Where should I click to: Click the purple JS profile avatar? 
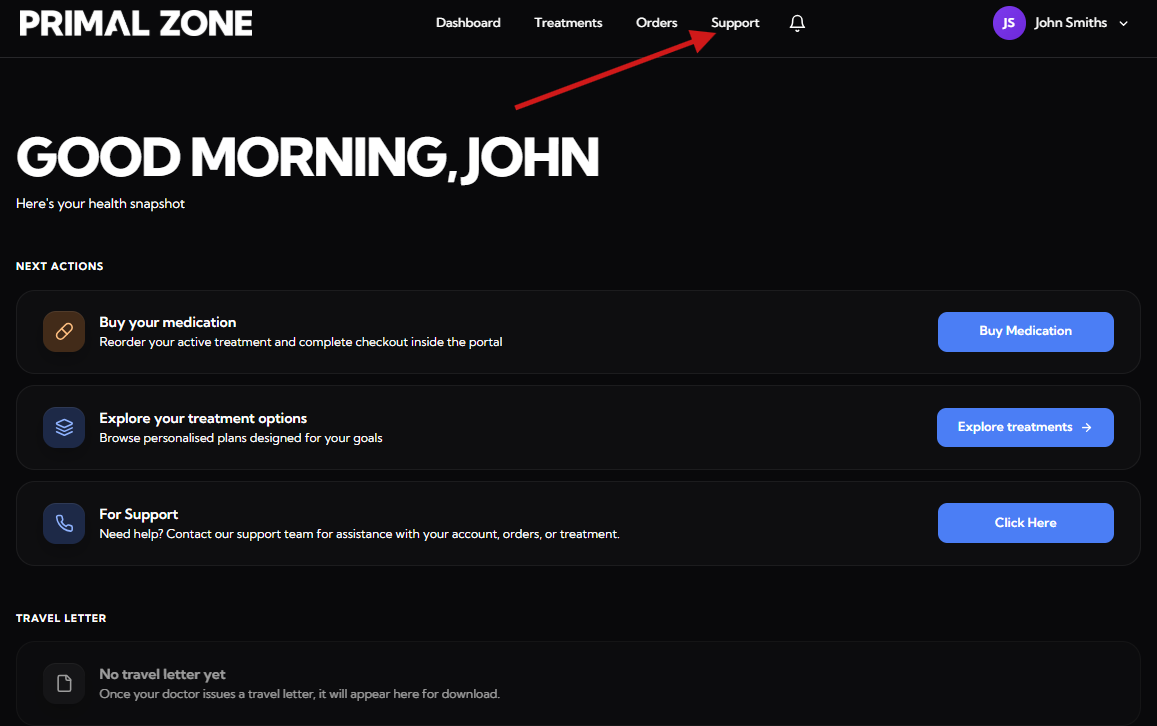tap(1008, 23)
